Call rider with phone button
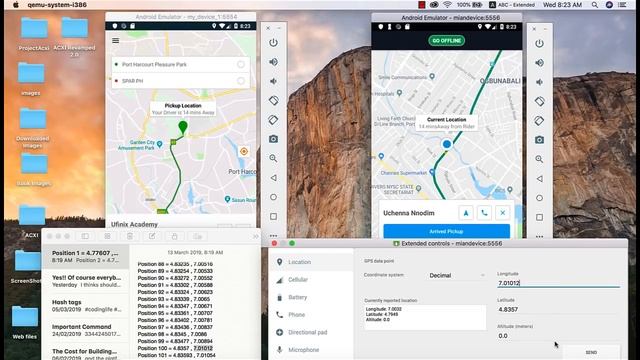Viewport: 640px width, 360px height. tap(484, 213)
